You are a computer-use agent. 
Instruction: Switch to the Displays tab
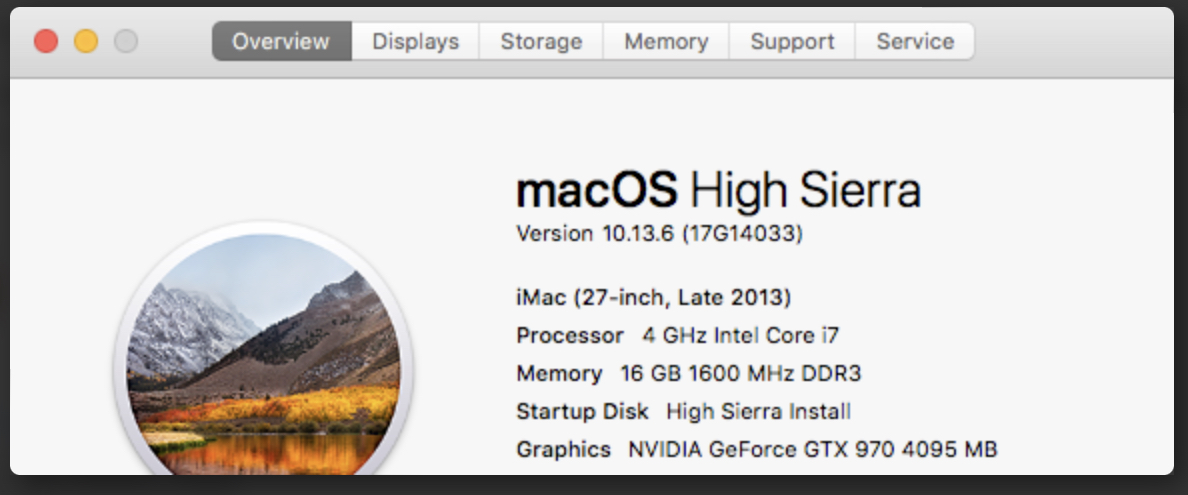pyautogui.click(x=415, y=42)
